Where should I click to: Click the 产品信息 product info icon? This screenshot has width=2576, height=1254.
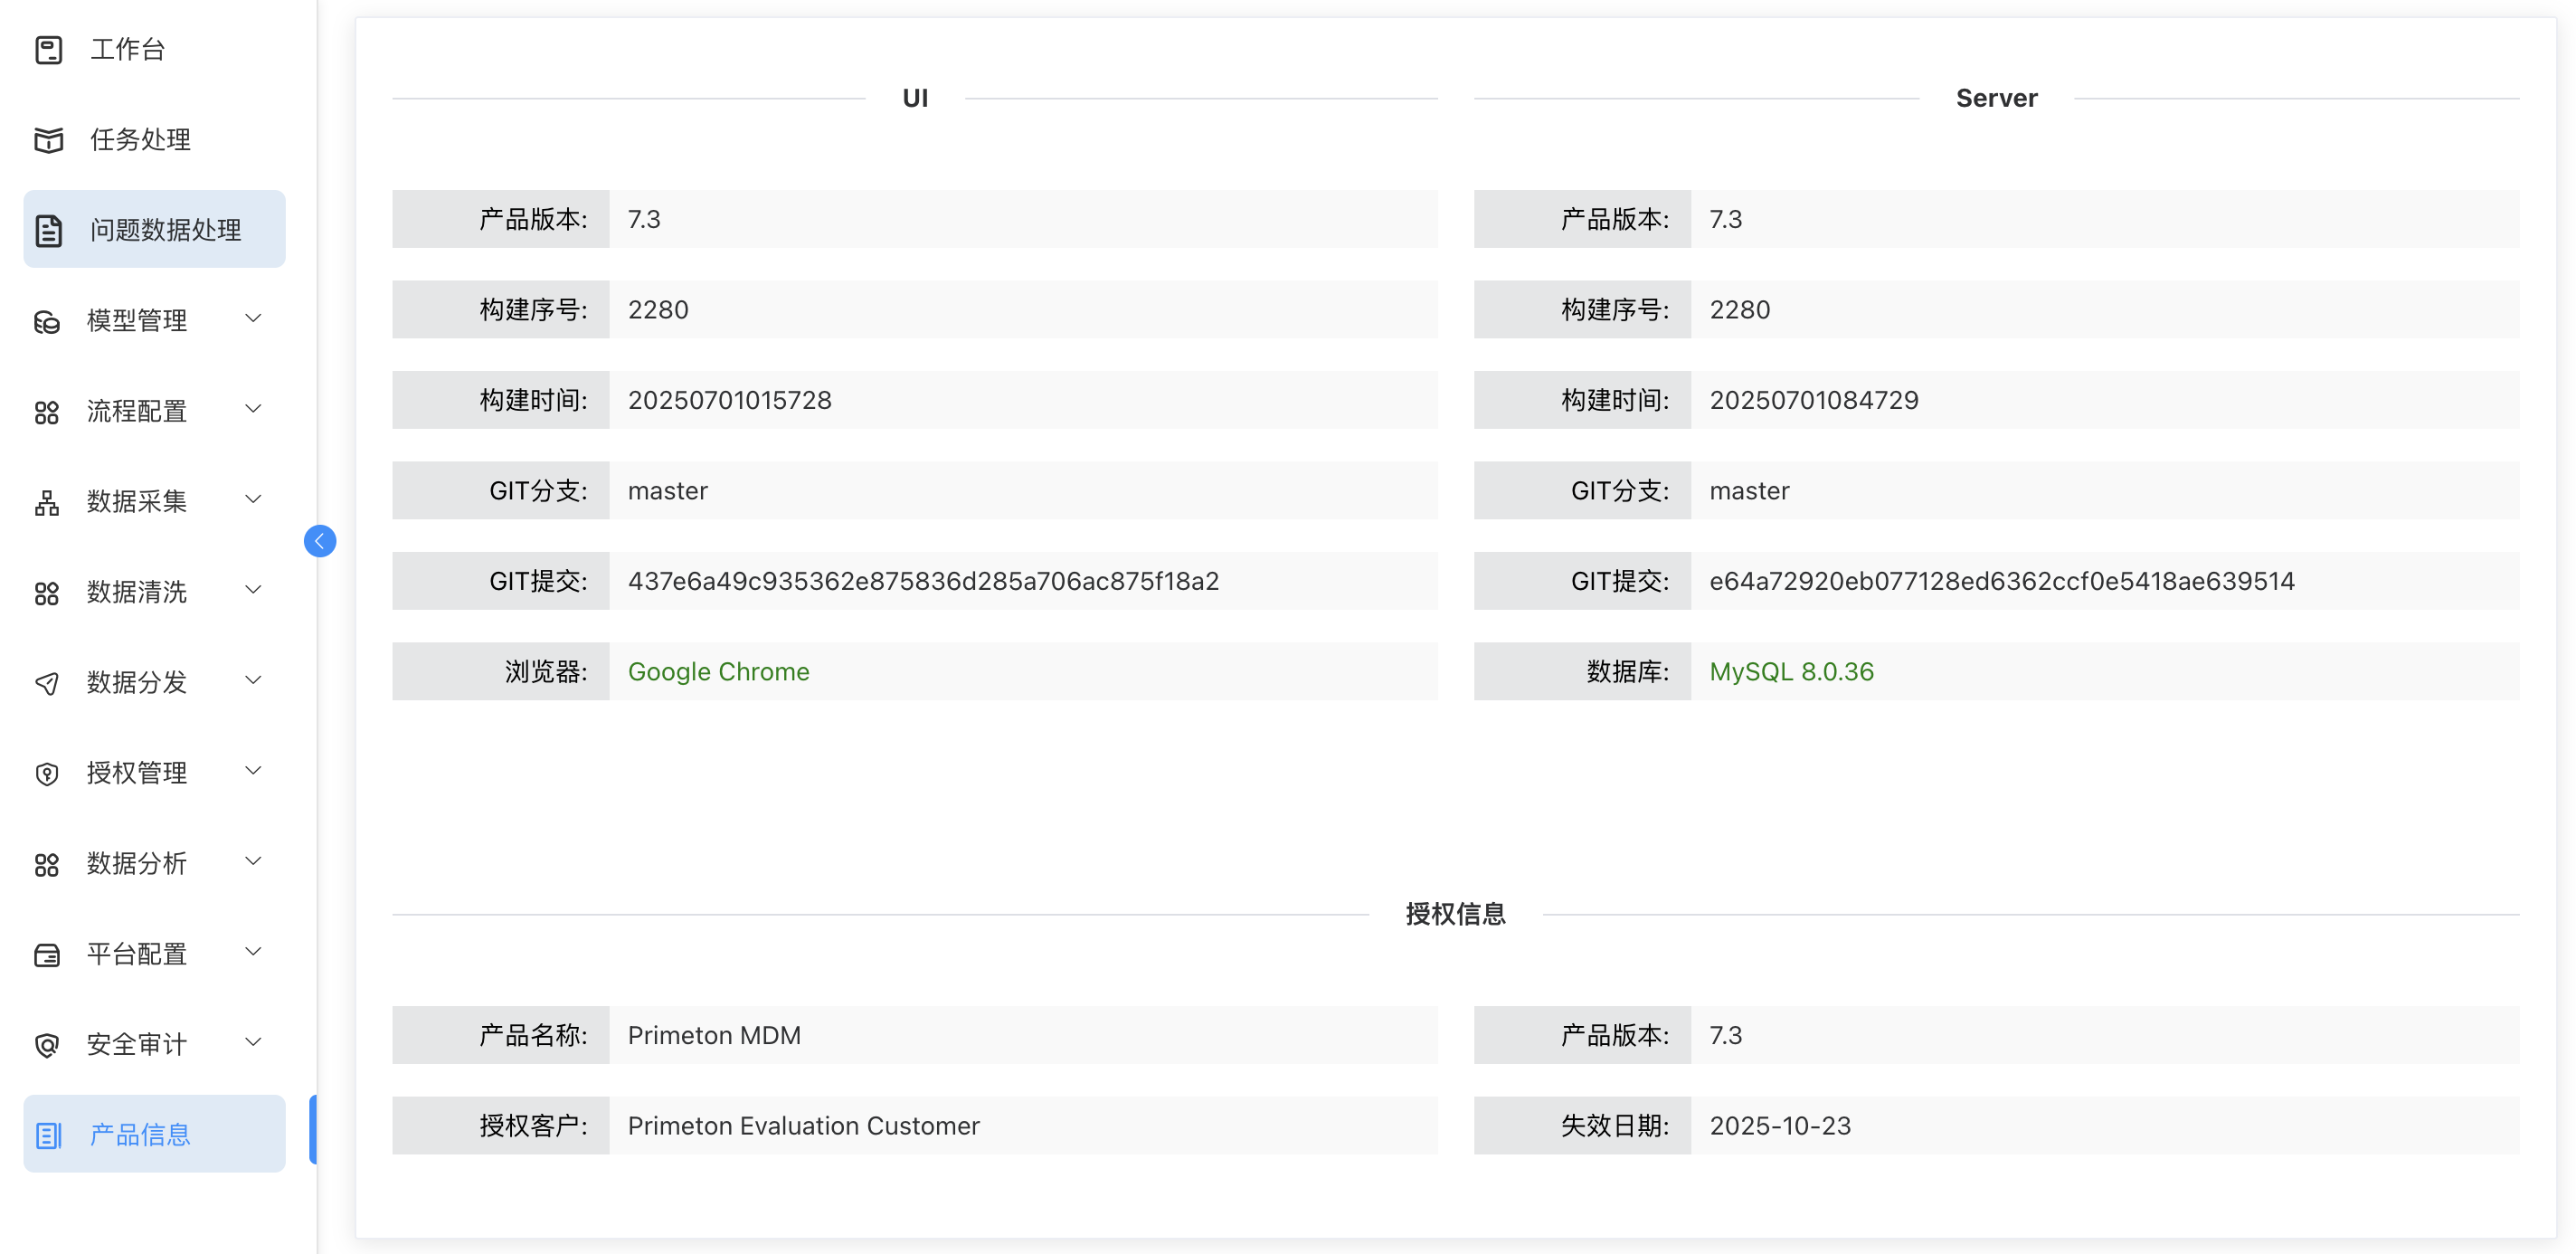tap(48, 1134)
